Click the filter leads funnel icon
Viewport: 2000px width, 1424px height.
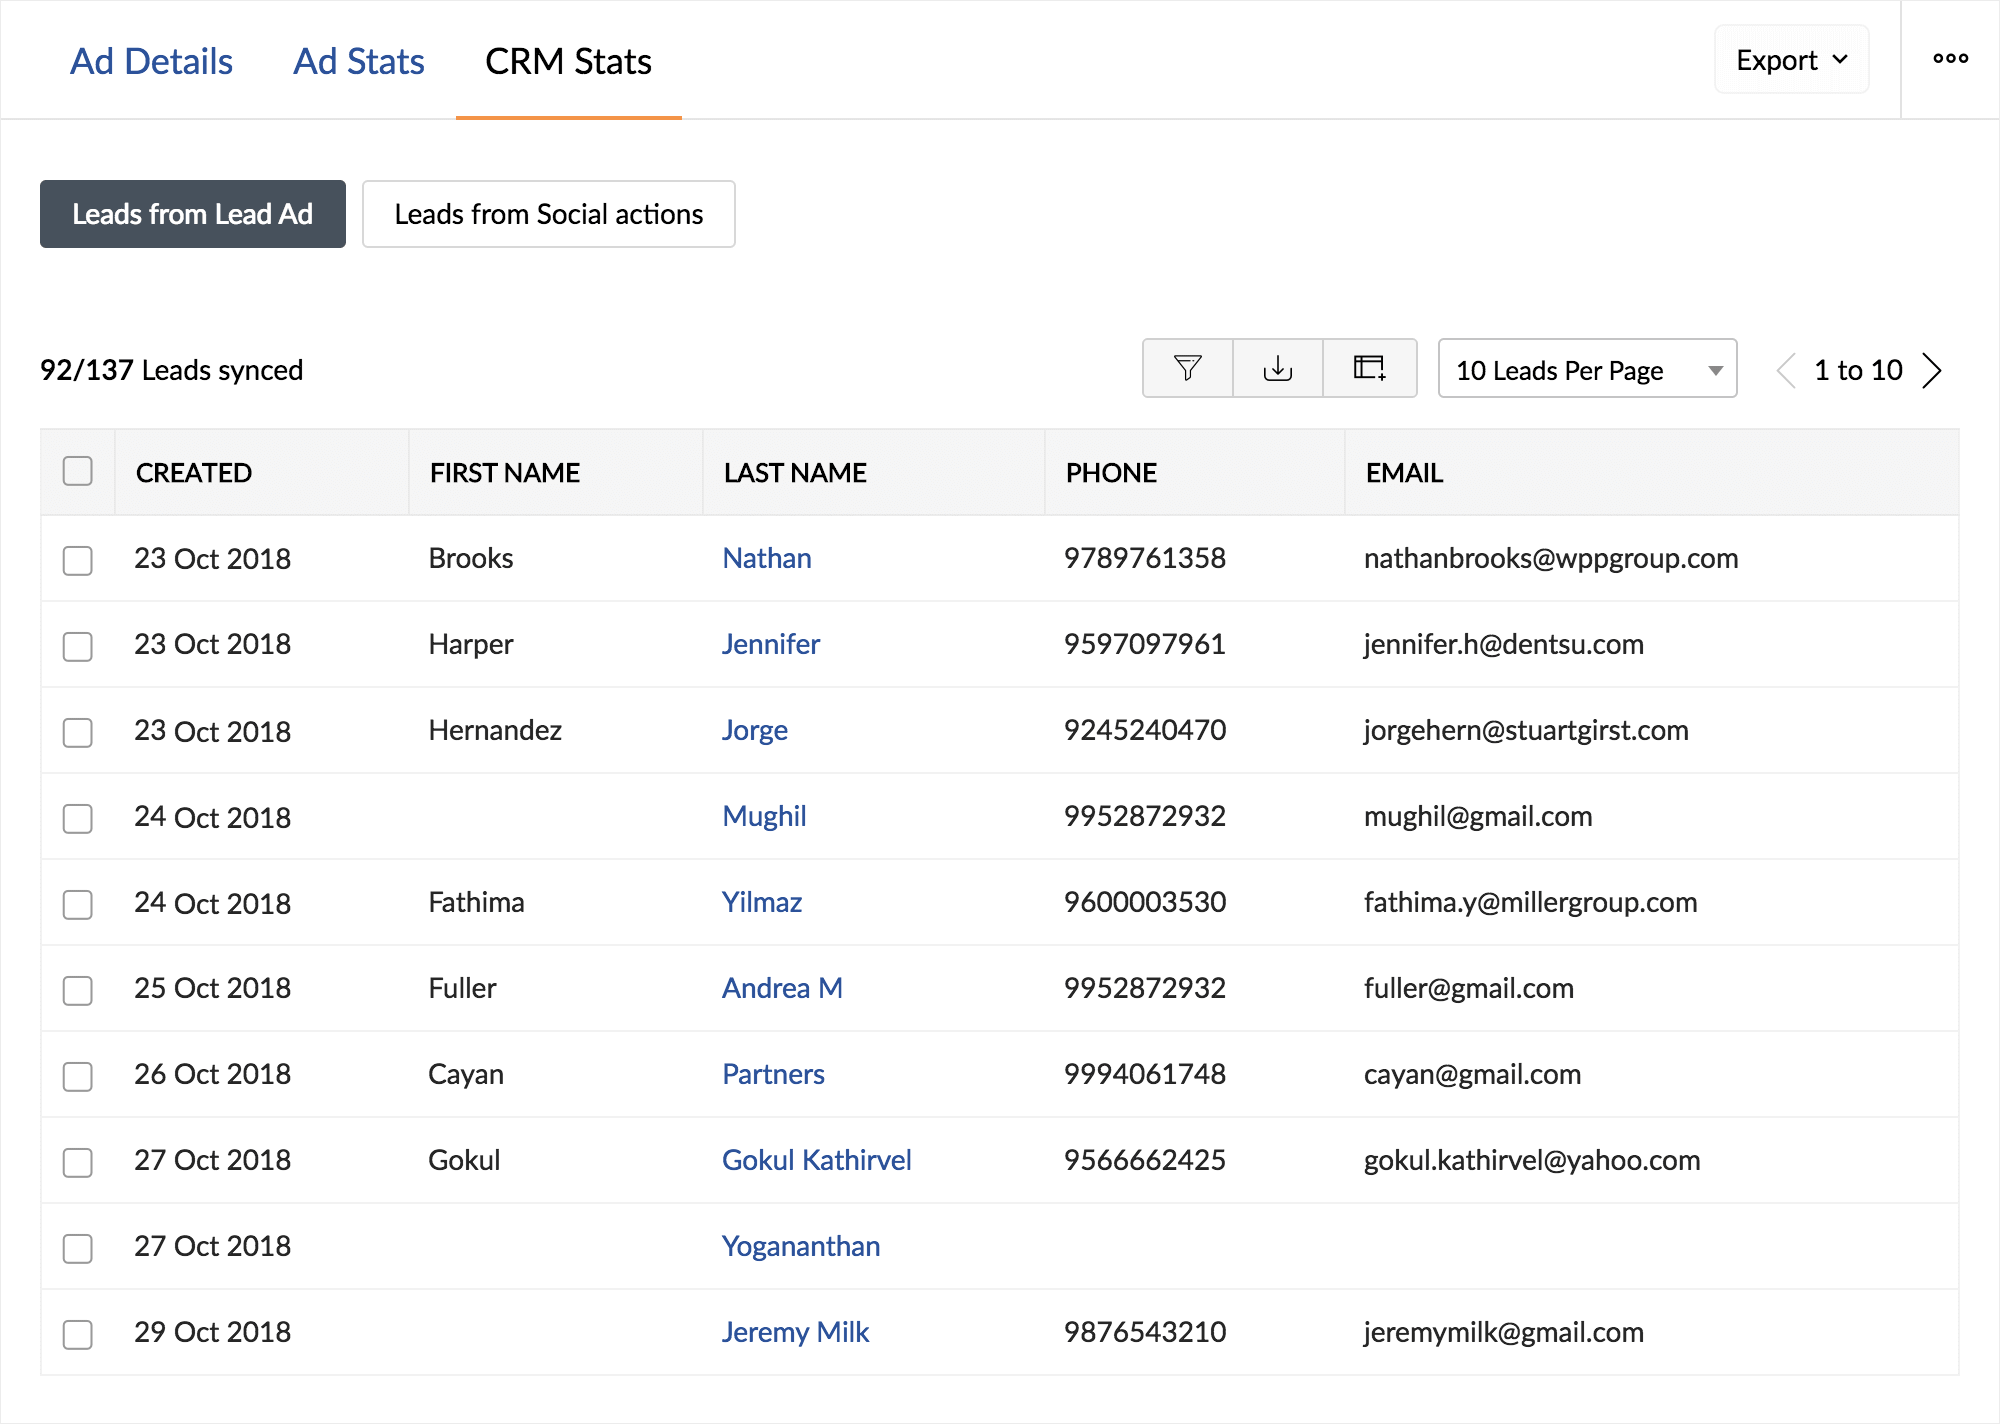tap(1187, 369)
